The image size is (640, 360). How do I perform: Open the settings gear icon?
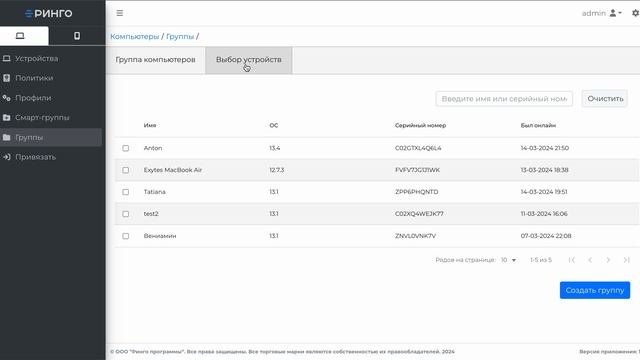click(635, 13)
